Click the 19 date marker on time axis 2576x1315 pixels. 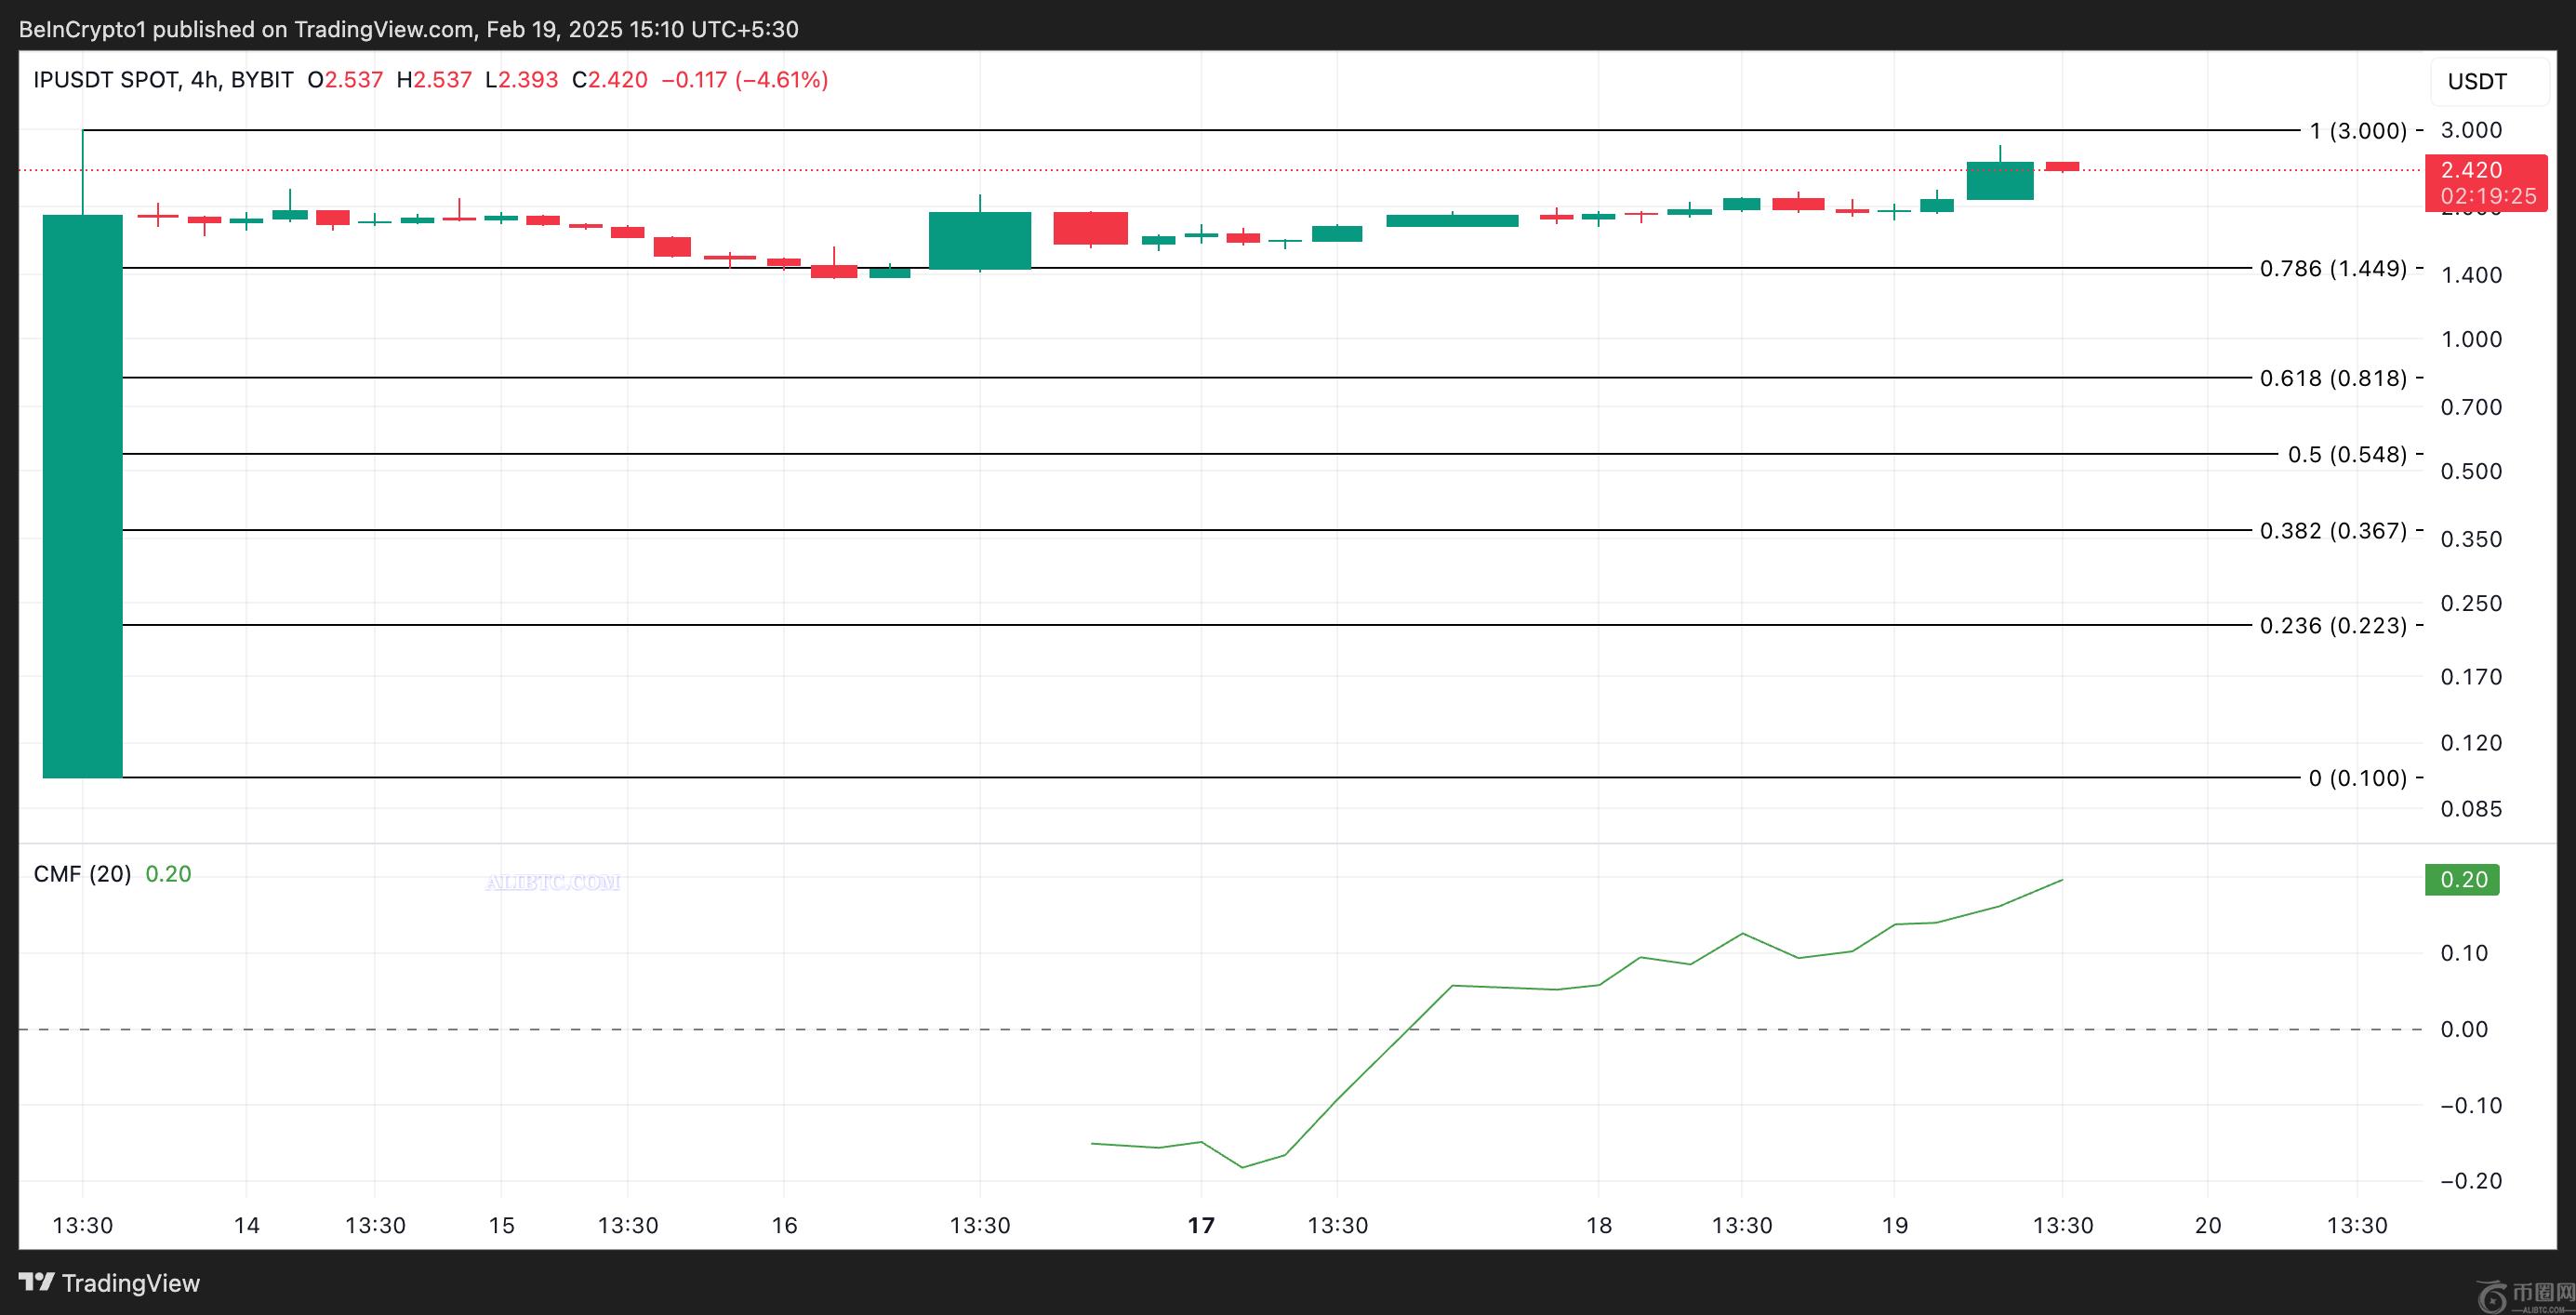click(1894, 1225)
